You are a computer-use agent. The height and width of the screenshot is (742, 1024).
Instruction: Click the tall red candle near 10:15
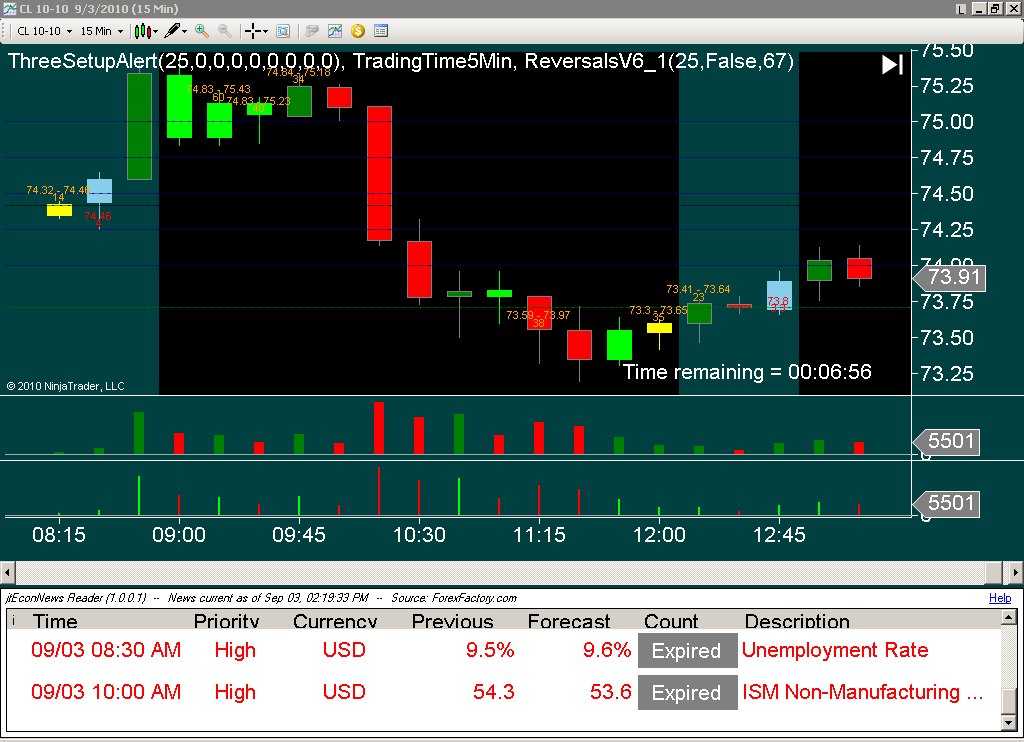tap(379, 174)
